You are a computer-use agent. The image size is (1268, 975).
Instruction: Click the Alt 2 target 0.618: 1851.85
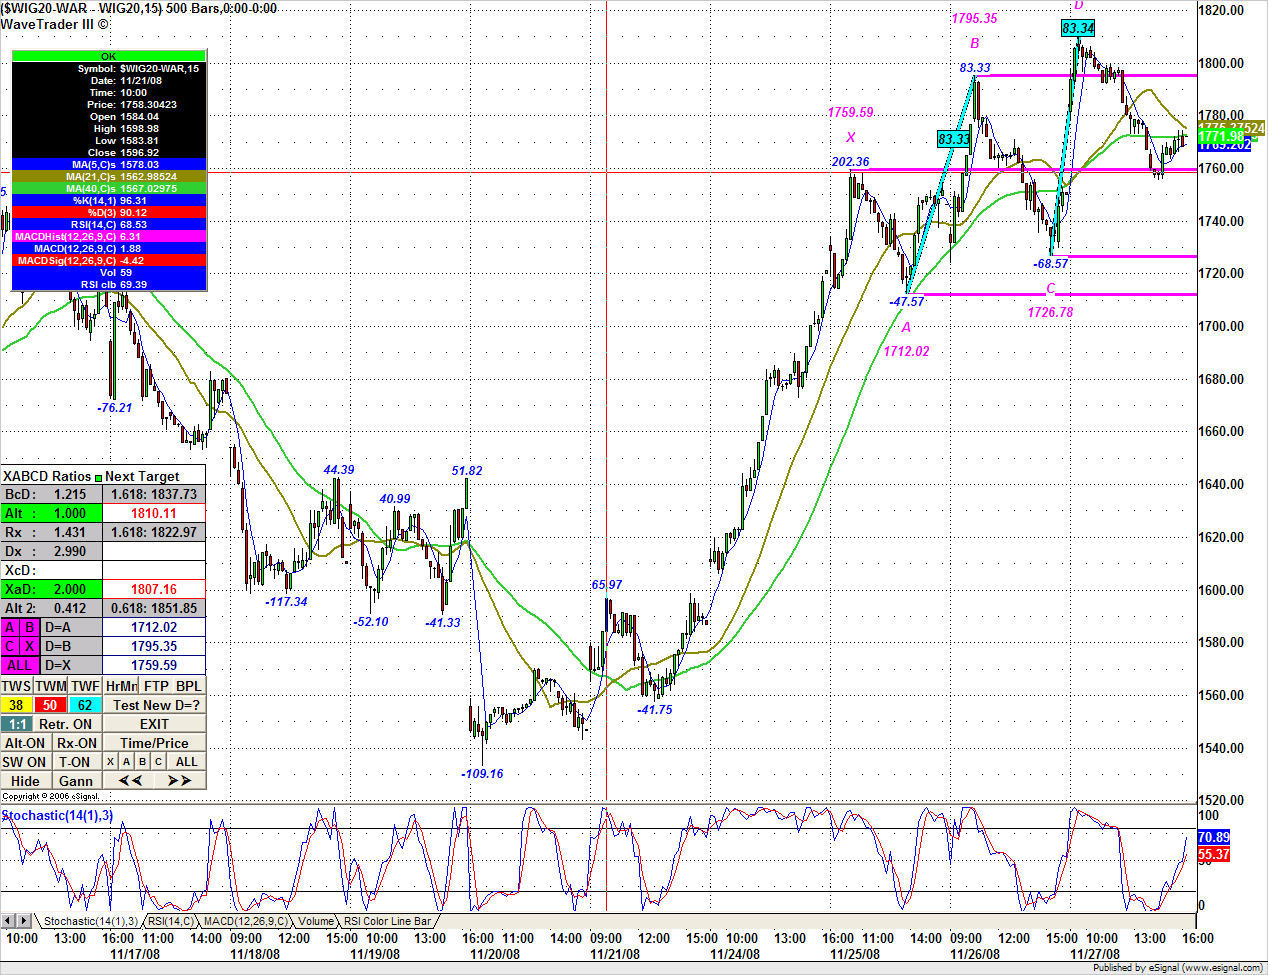154,608
